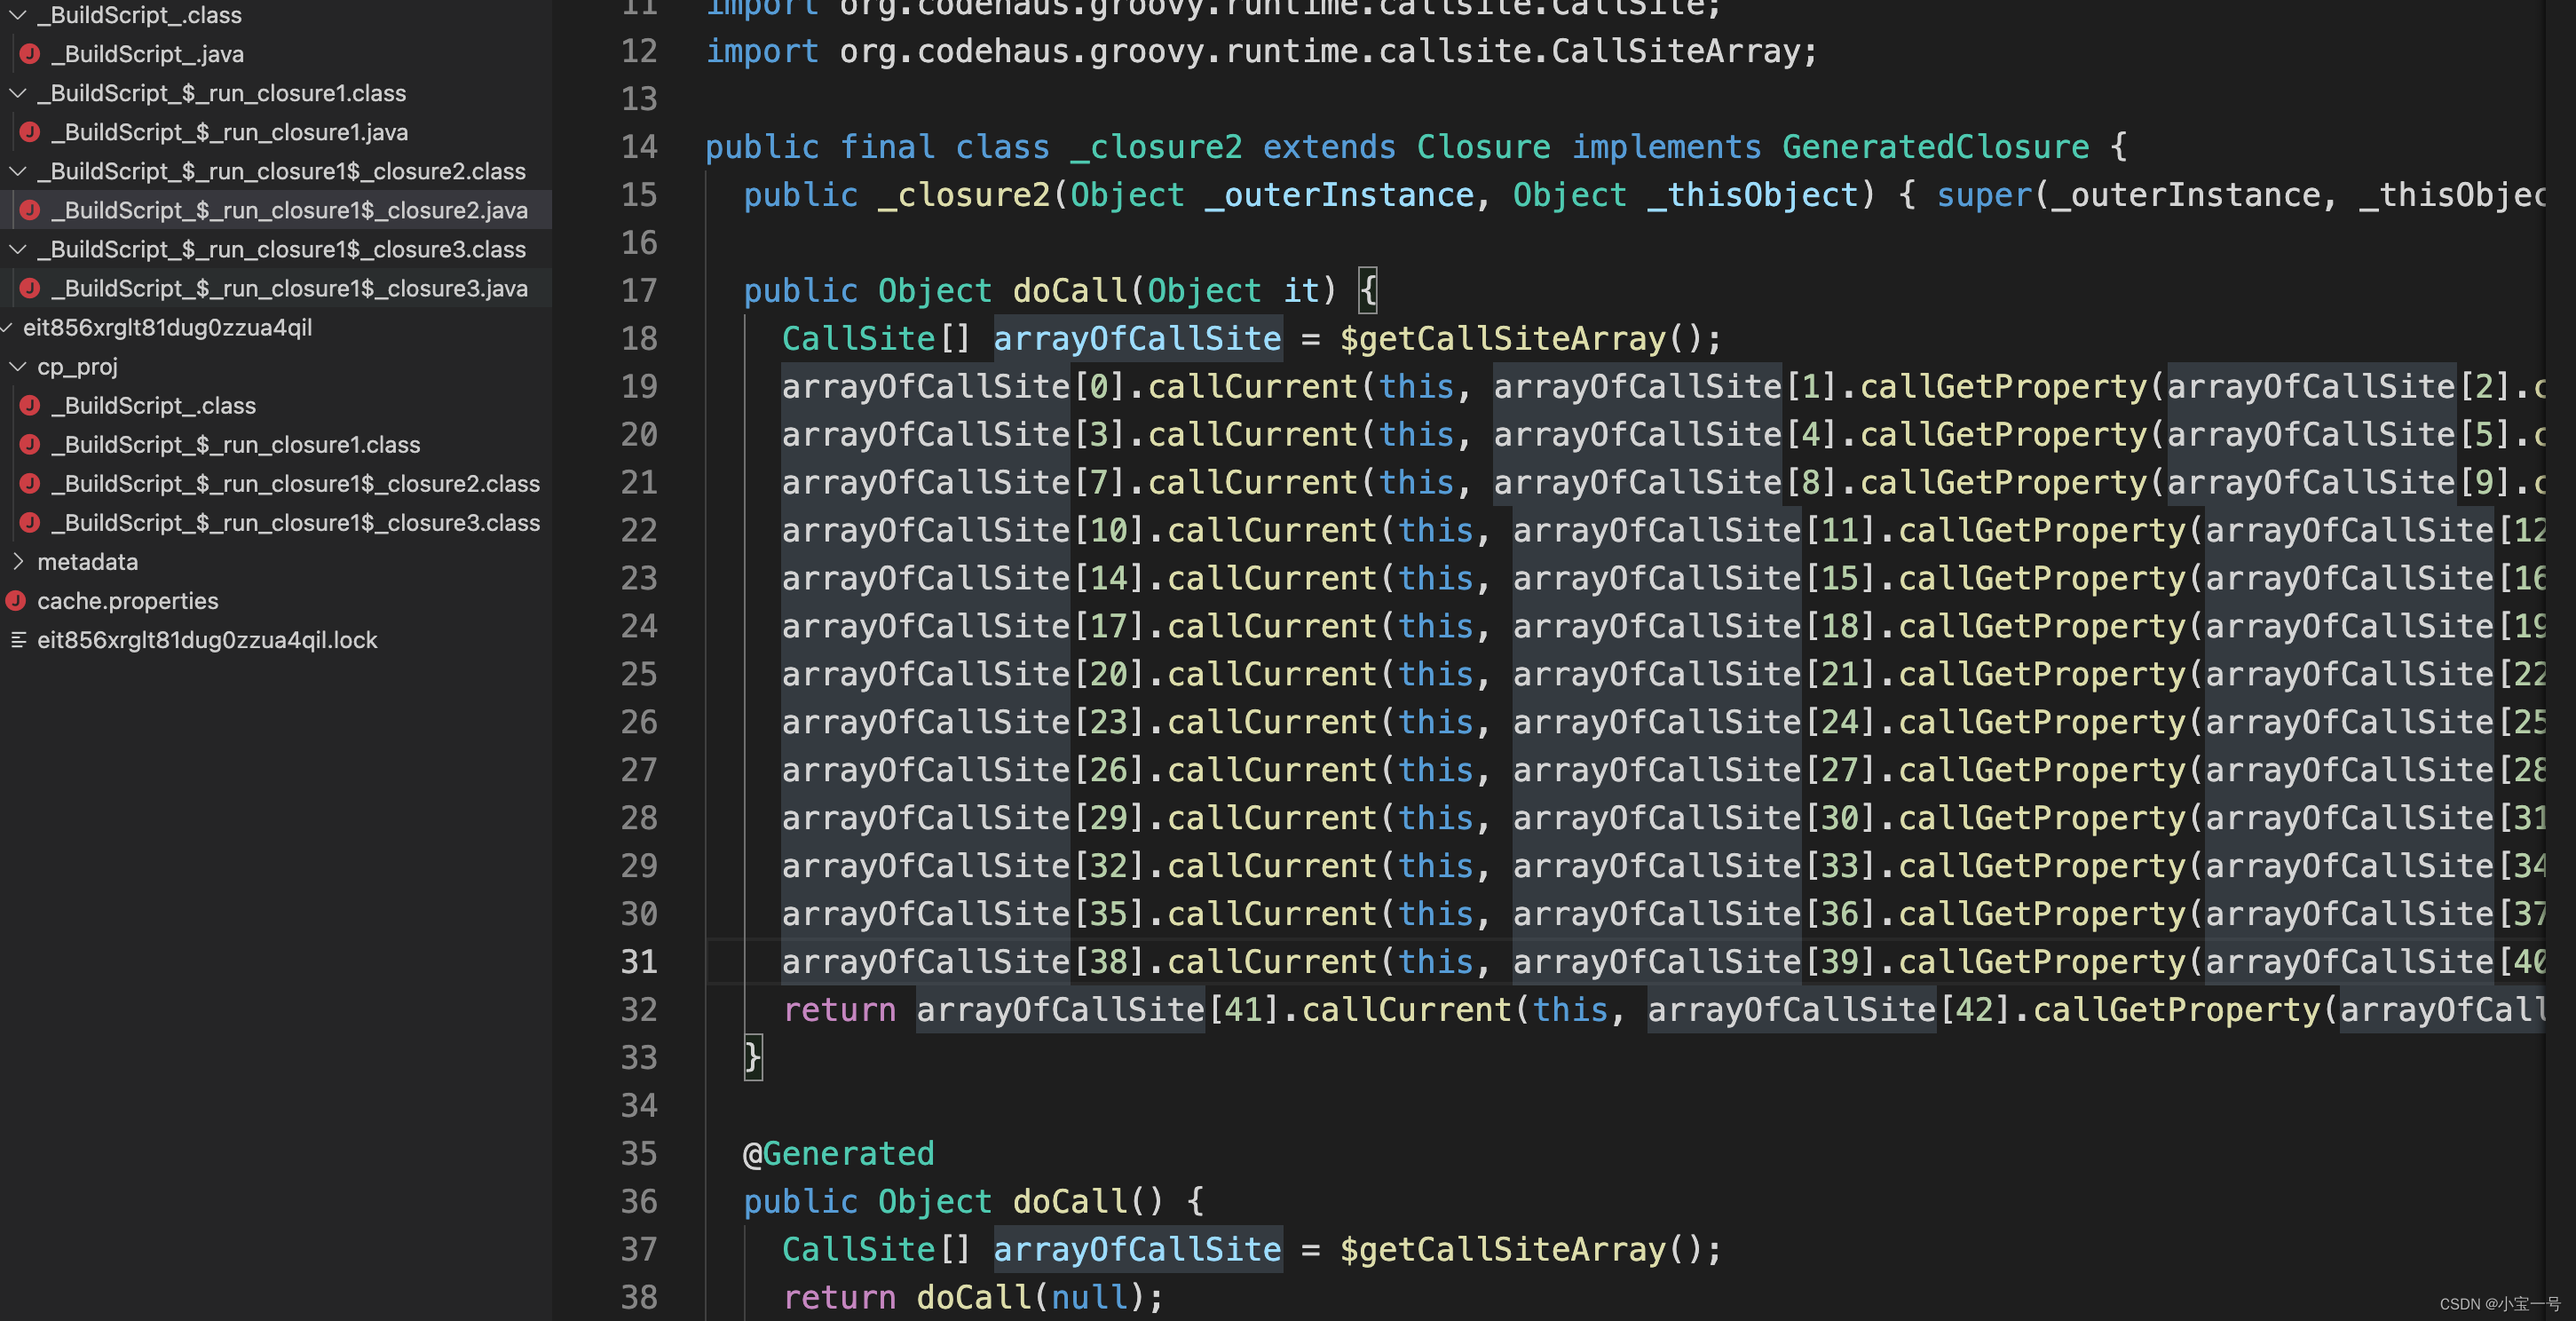This screenshot has height=1321, width=2576.
Task: Click lock file icon for eit856xrglt81dug0zzua4qil.lock
Action: pos(18,640)
